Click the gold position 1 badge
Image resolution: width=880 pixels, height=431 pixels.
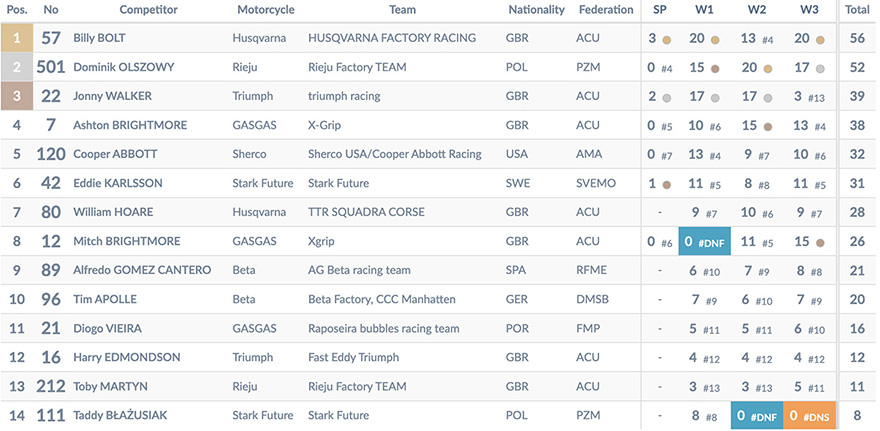click(x=17, y=38)
